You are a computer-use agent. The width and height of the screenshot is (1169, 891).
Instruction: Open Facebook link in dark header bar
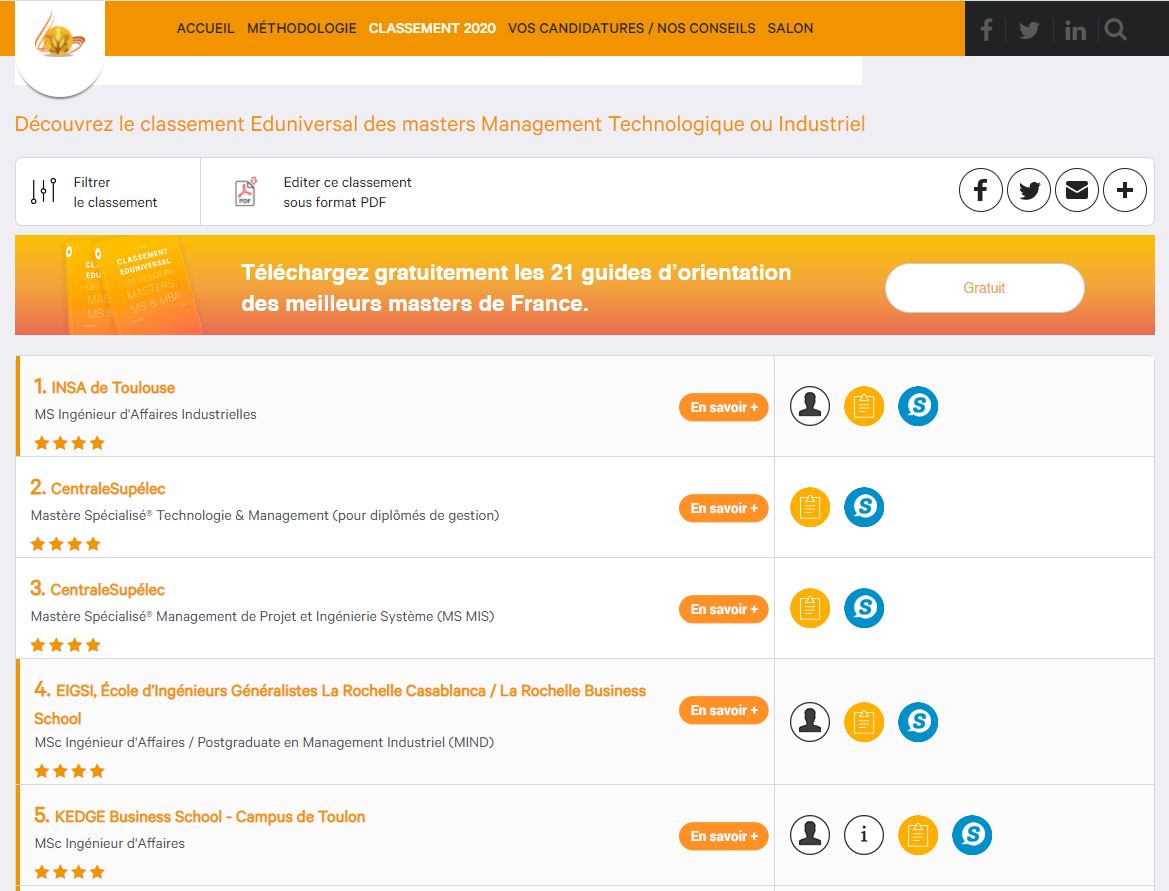[x=986, y=30]
